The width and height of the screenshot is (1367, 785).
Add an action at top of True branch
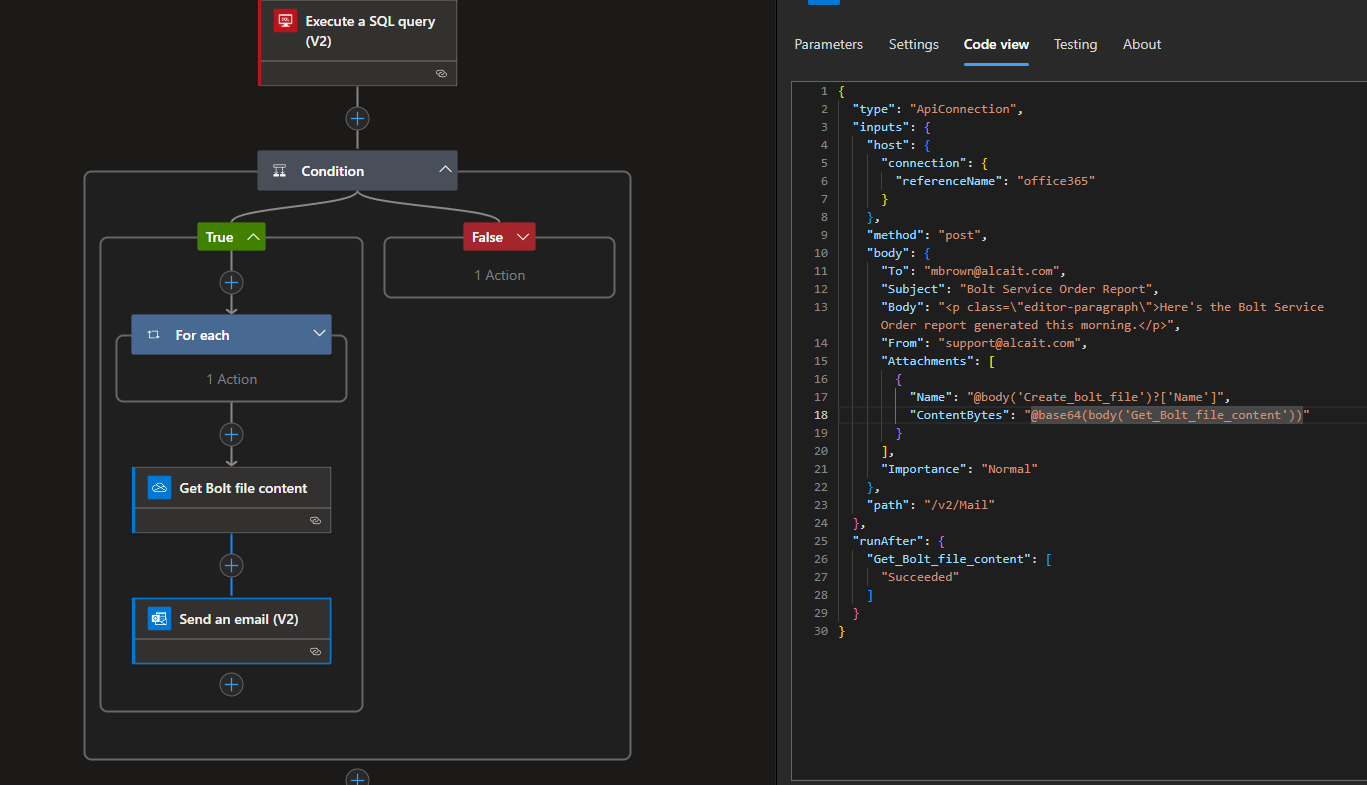(x=232, y=282)
